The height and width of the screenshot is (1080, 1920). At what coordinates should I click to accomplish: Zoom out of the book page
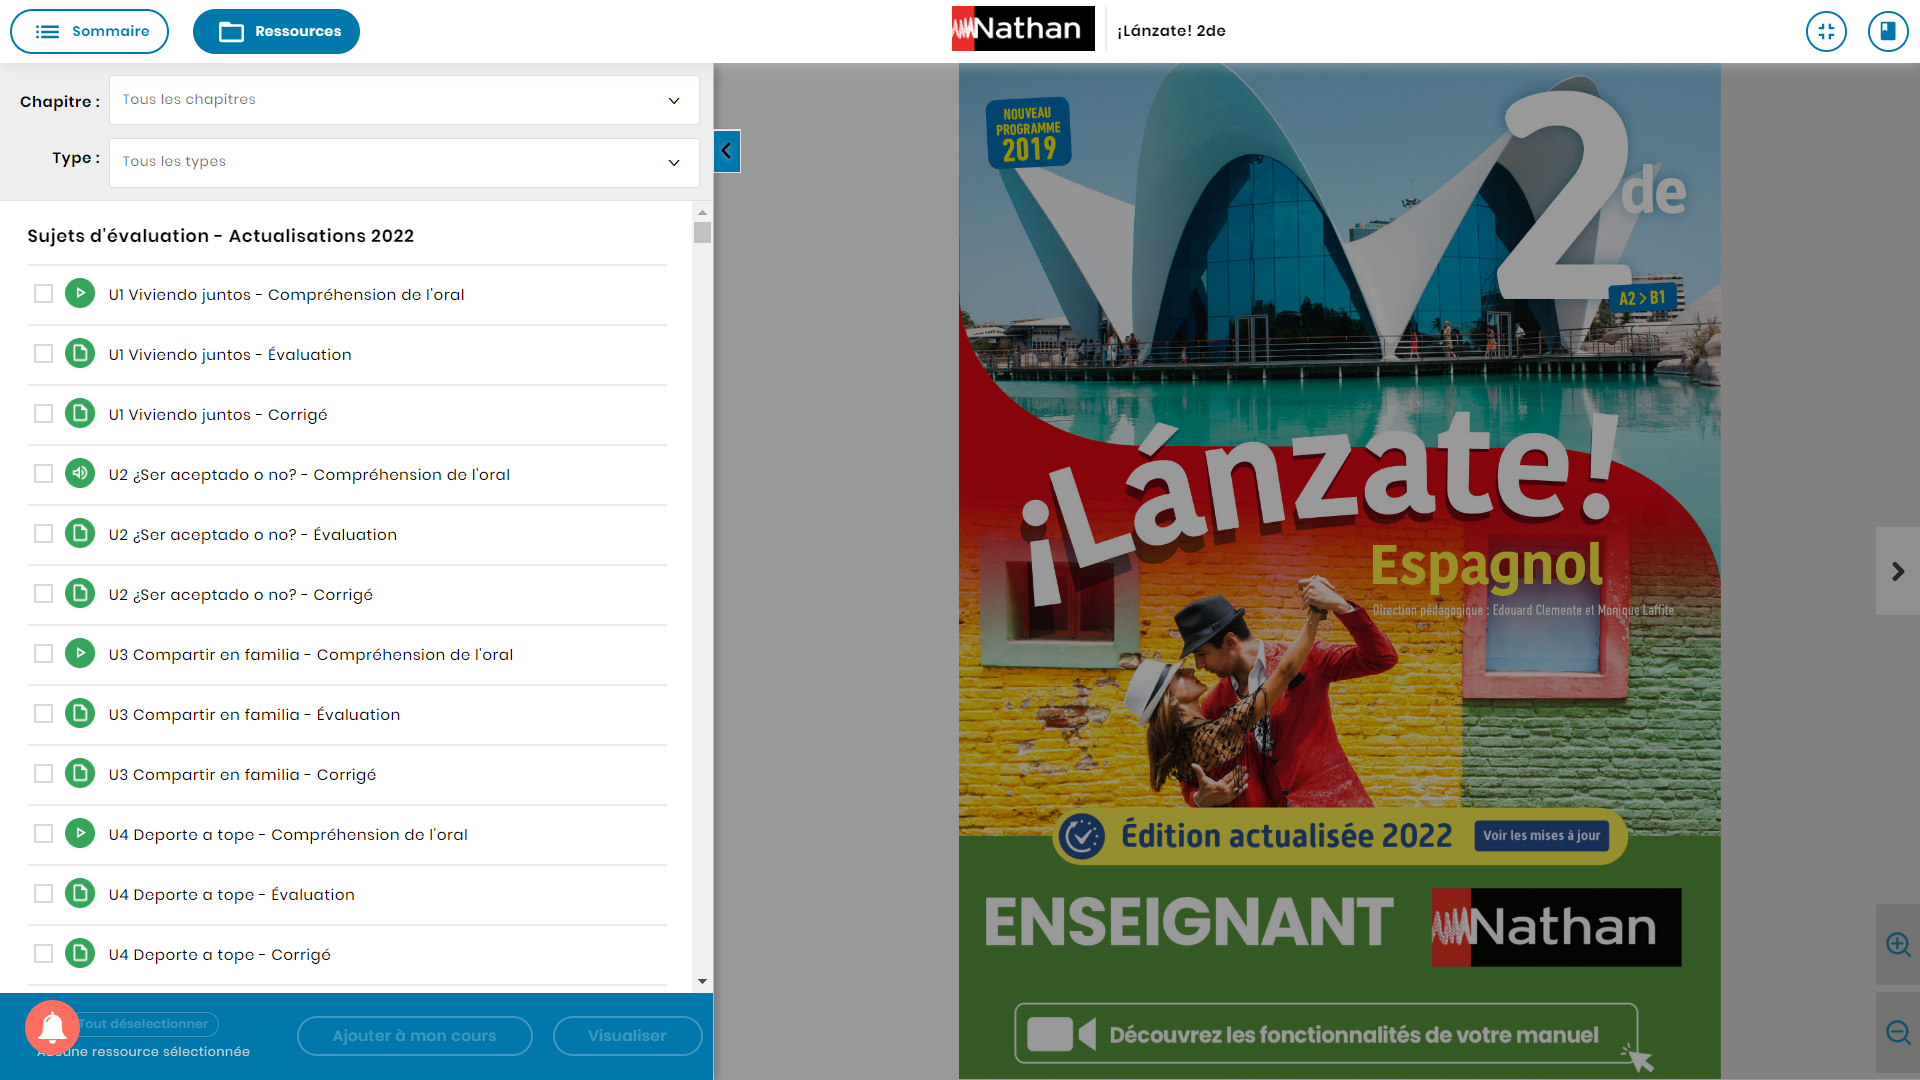pos(1898,1033)
